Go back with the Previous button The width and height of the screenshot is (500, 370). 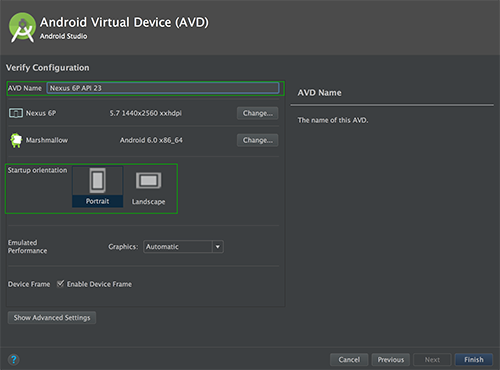click(391, 360)
